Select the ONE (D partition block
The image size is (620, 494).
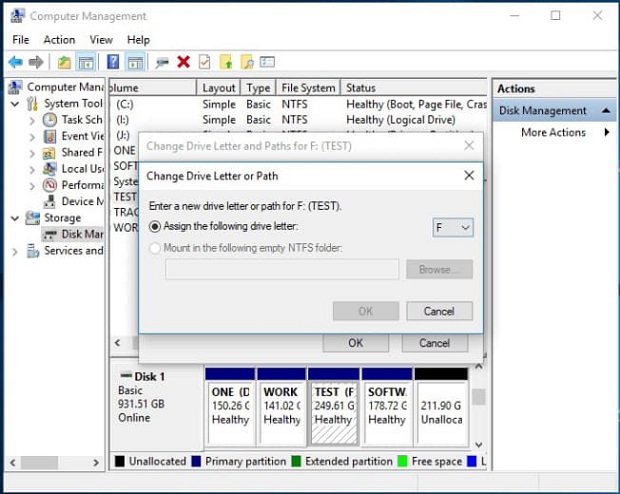[230, 407]
